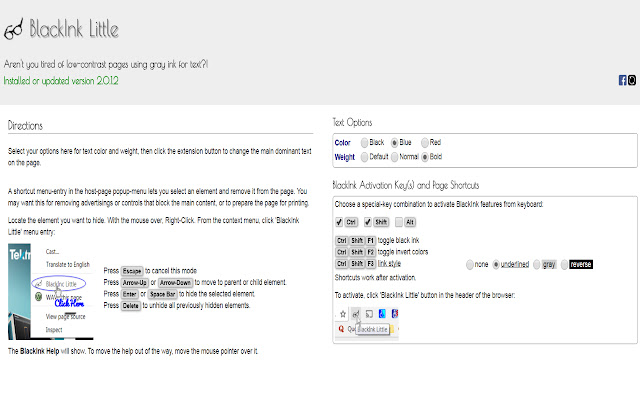Set link style to underlined
The height and width of the screenshot is (400, 640).
(496, 264)
